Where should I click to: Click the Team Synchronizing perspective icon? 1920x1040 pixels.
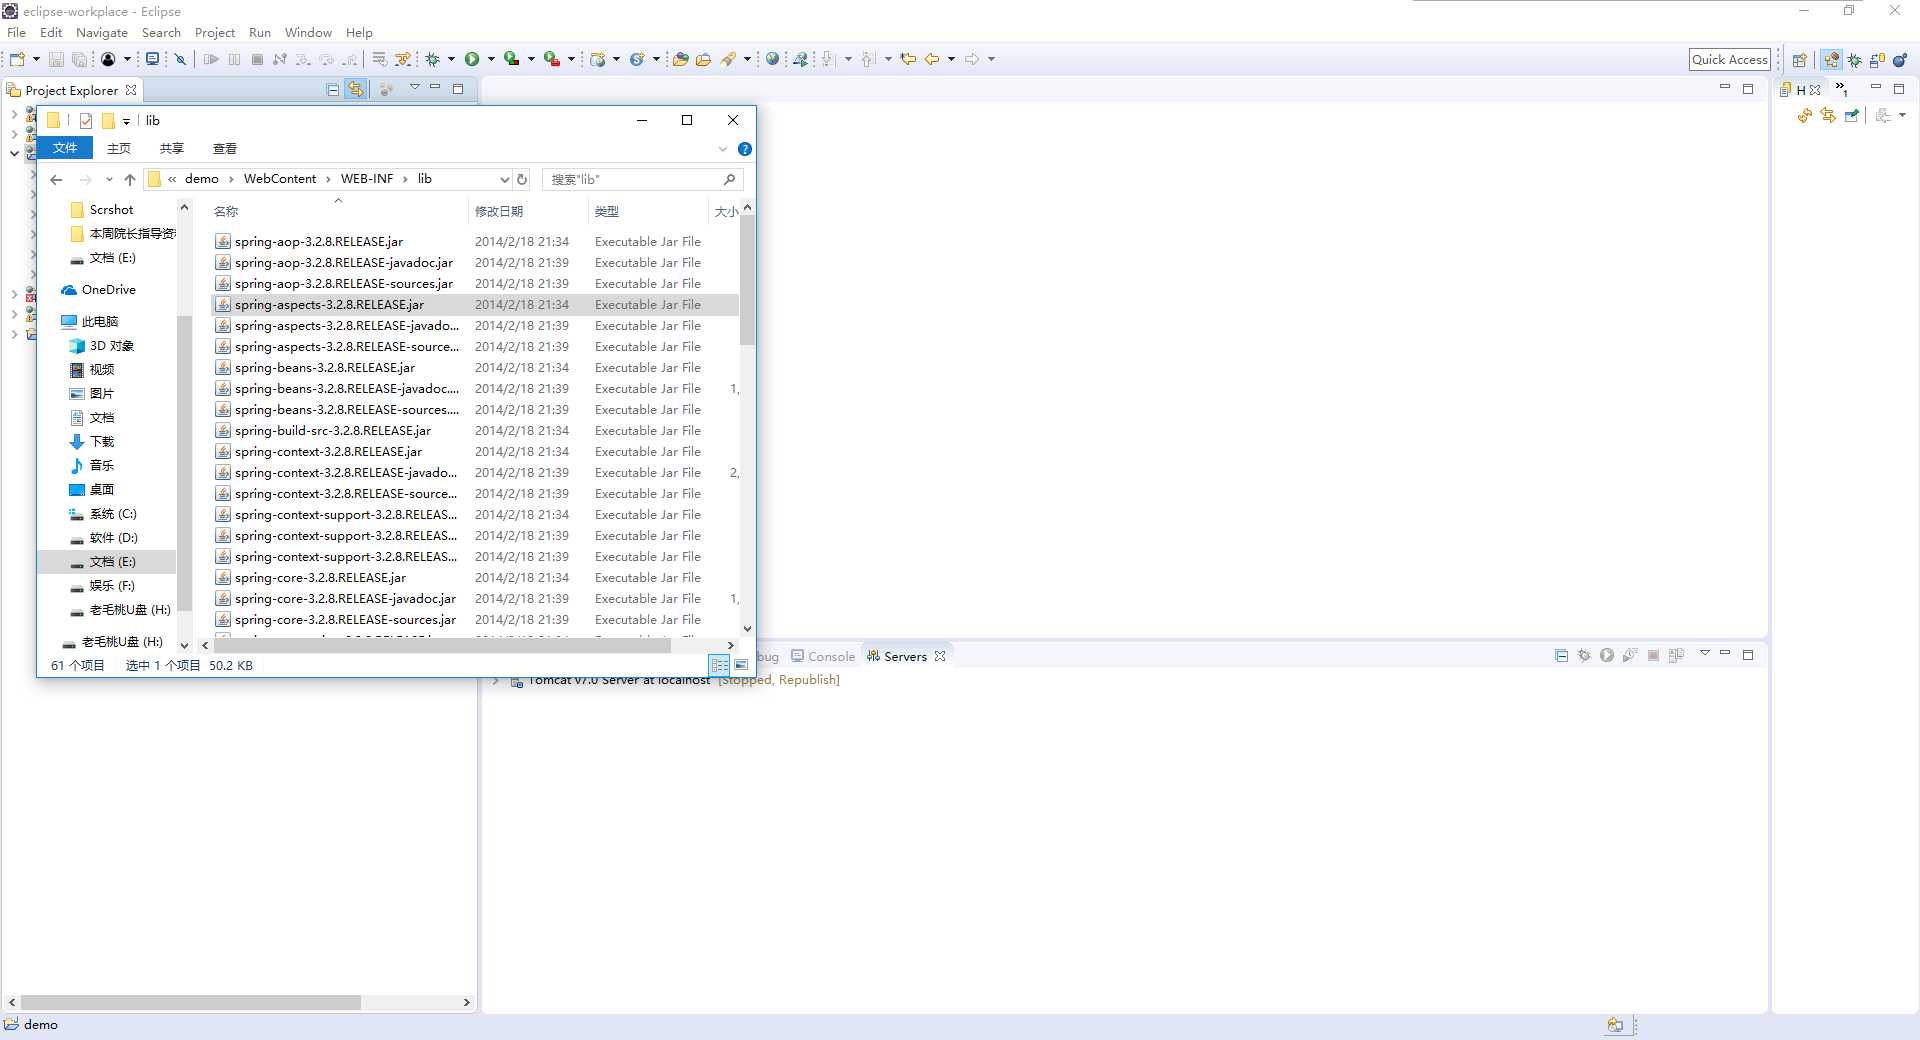coord(1878,60)
